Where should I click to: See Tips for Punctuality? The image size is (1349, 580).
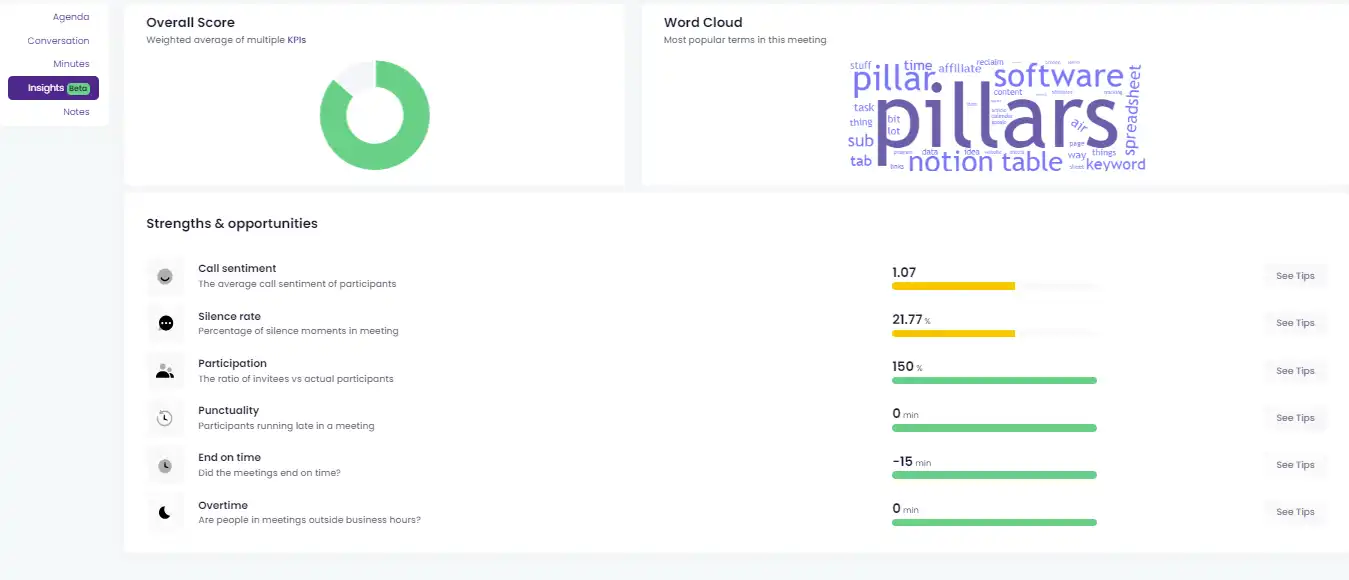point(1295,418)
